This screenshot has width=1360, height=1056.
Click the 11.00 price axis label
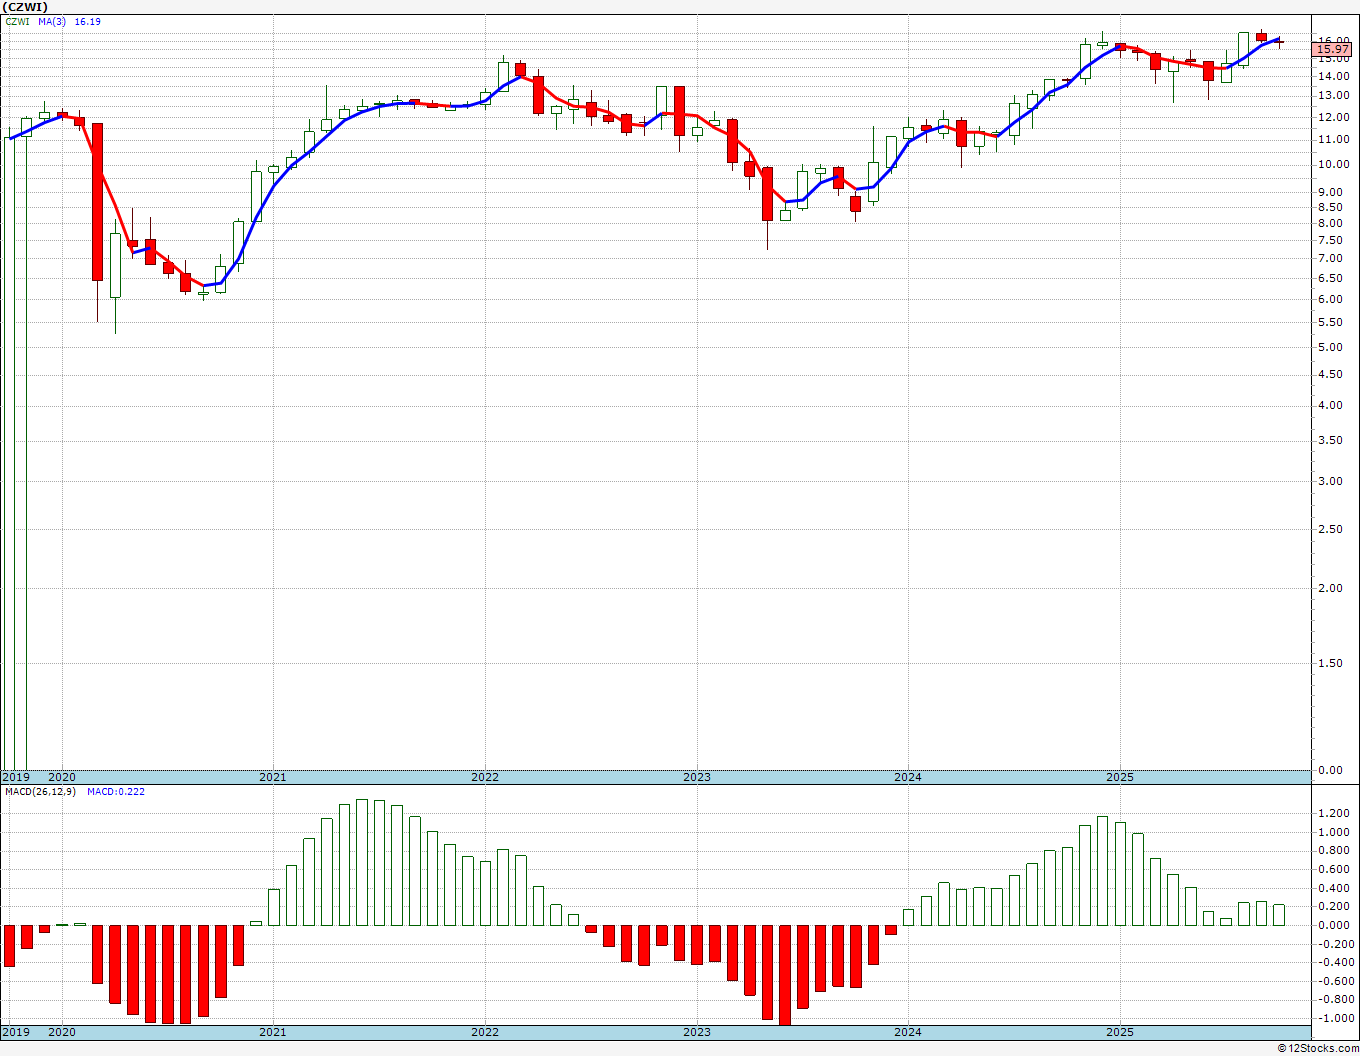point(1334,142)
